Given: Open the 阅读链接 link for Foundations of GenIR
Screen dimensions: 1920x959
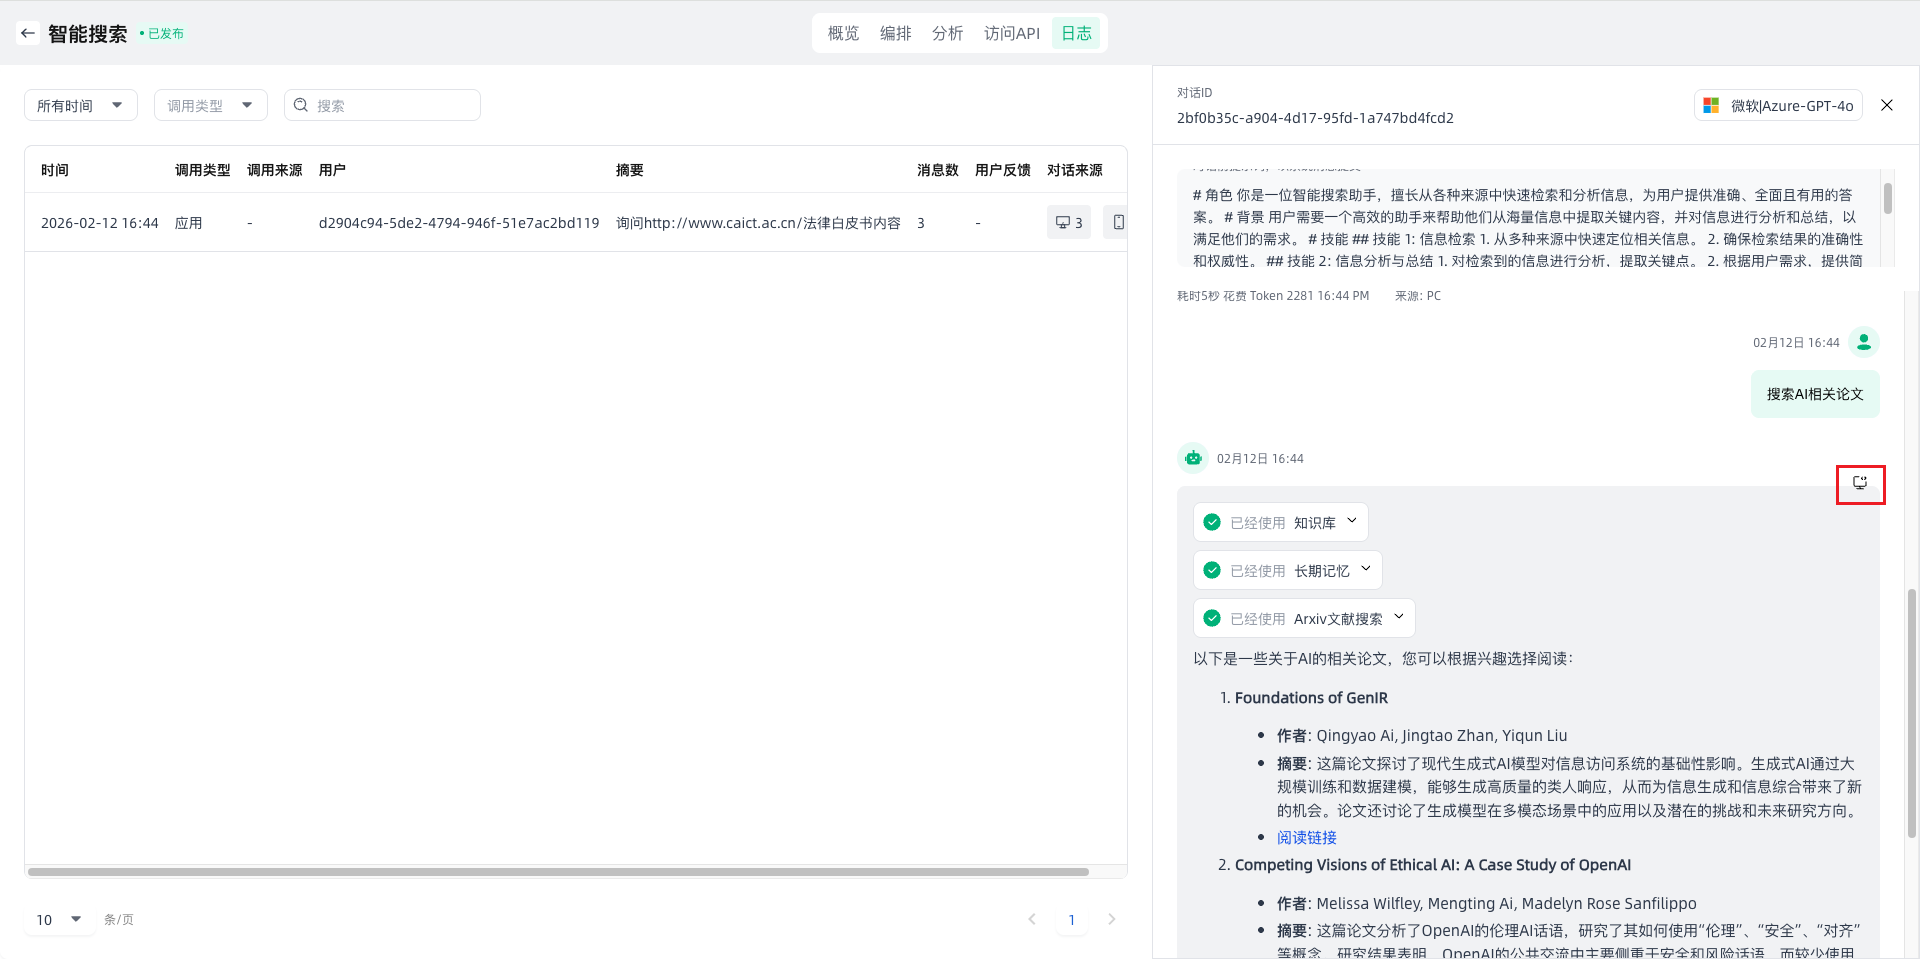Looking at the screenshot, I should point(1306,837).
